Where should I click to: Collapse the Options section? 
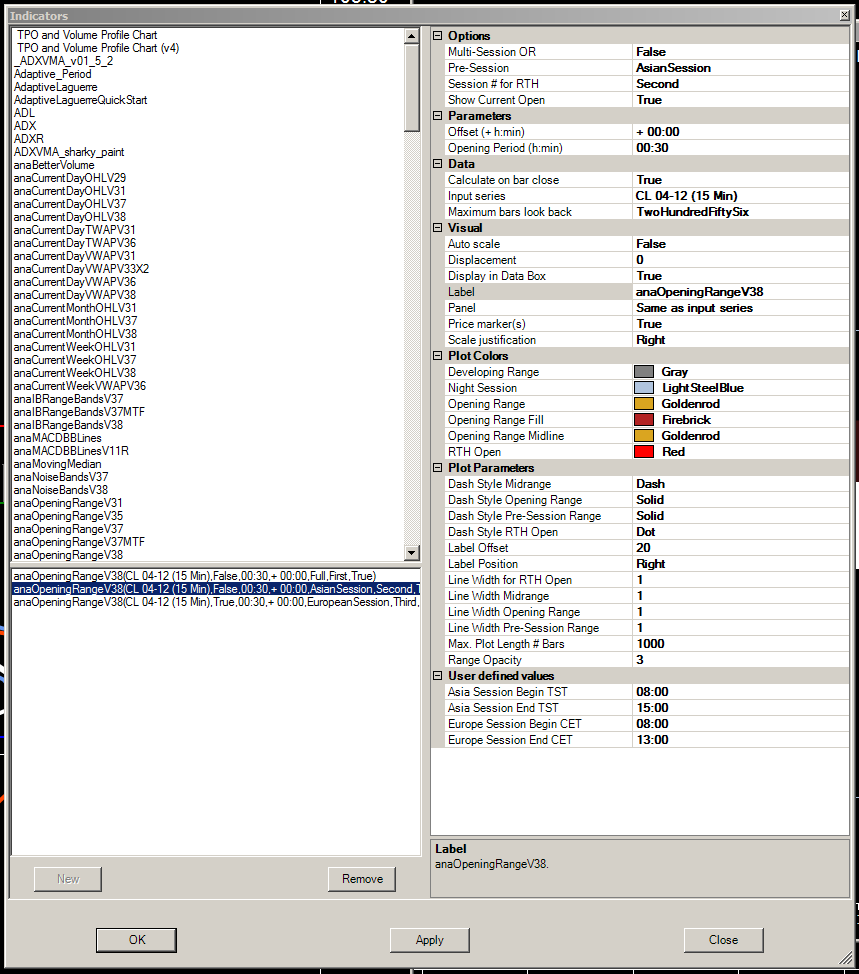click(x=438, y=36)
